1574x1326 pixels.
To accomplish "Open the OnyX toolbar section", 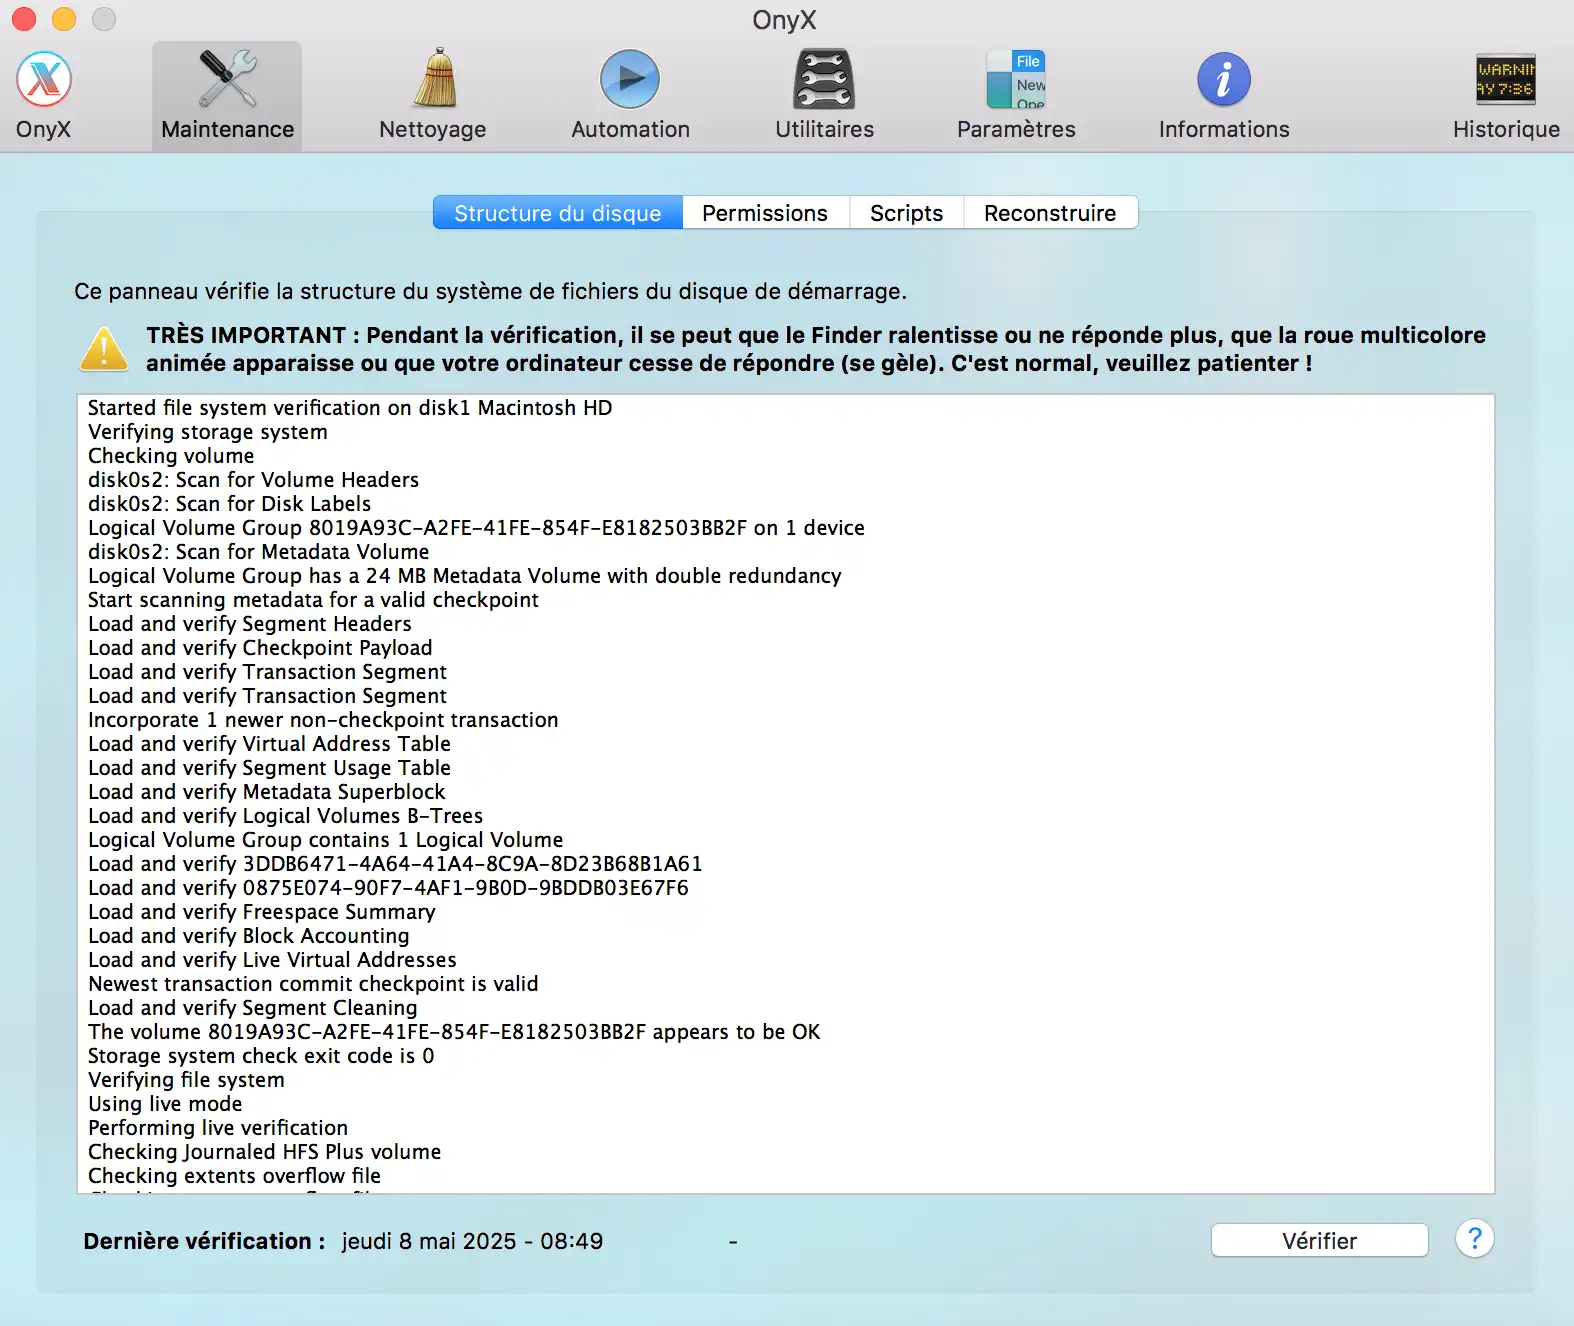I will coord(43,96).
